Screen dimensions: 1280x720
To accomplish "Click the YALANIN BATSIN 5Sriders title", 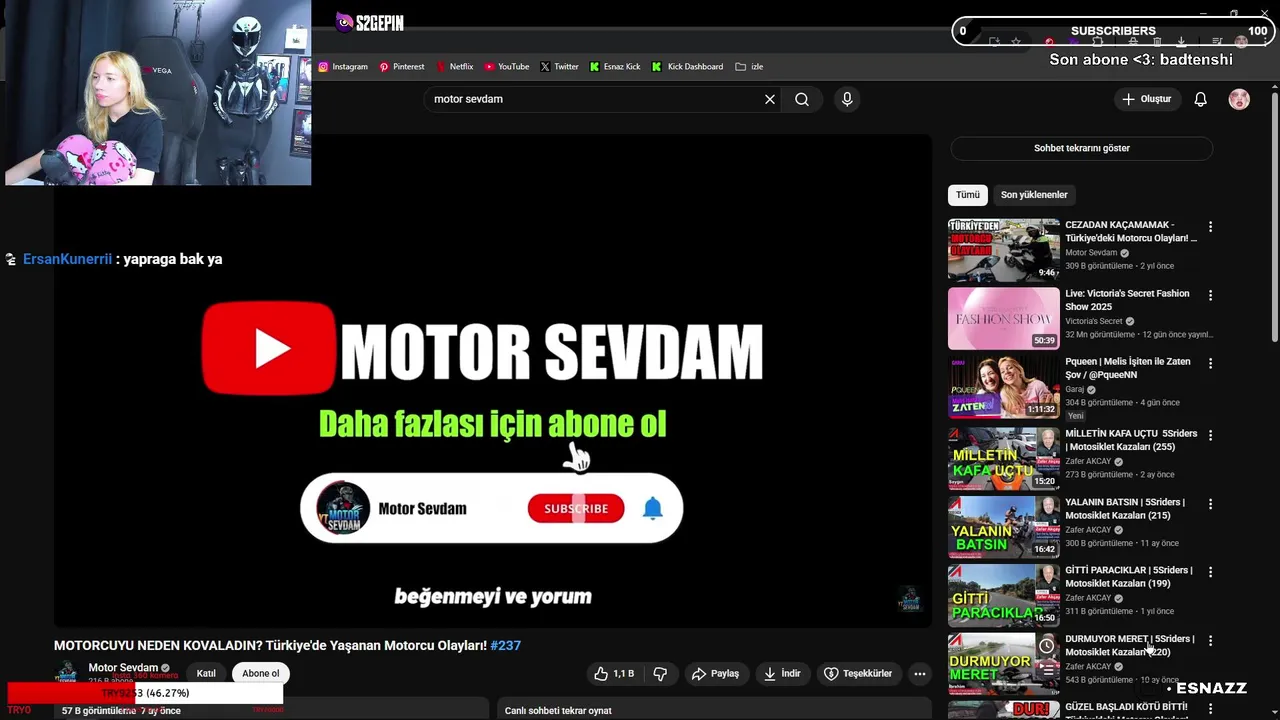I will tap(1125, 508).
